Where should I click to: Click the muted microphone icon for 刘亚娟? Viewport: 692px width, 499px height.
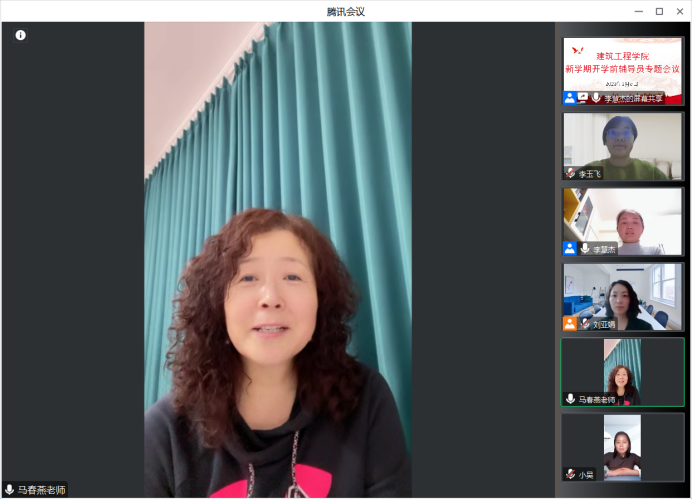pyautogui.click(x=585, y=323)
